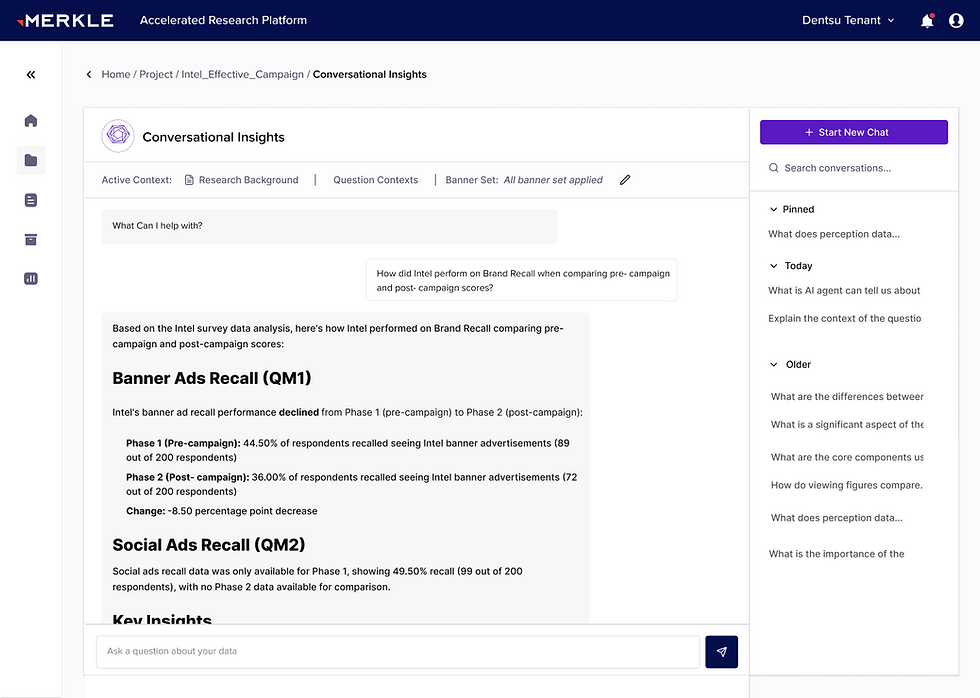Image resolution: width=980 pixels, height=698 pixels.
Task: Go to Project breadcrumb
Action: coord(156,74)
